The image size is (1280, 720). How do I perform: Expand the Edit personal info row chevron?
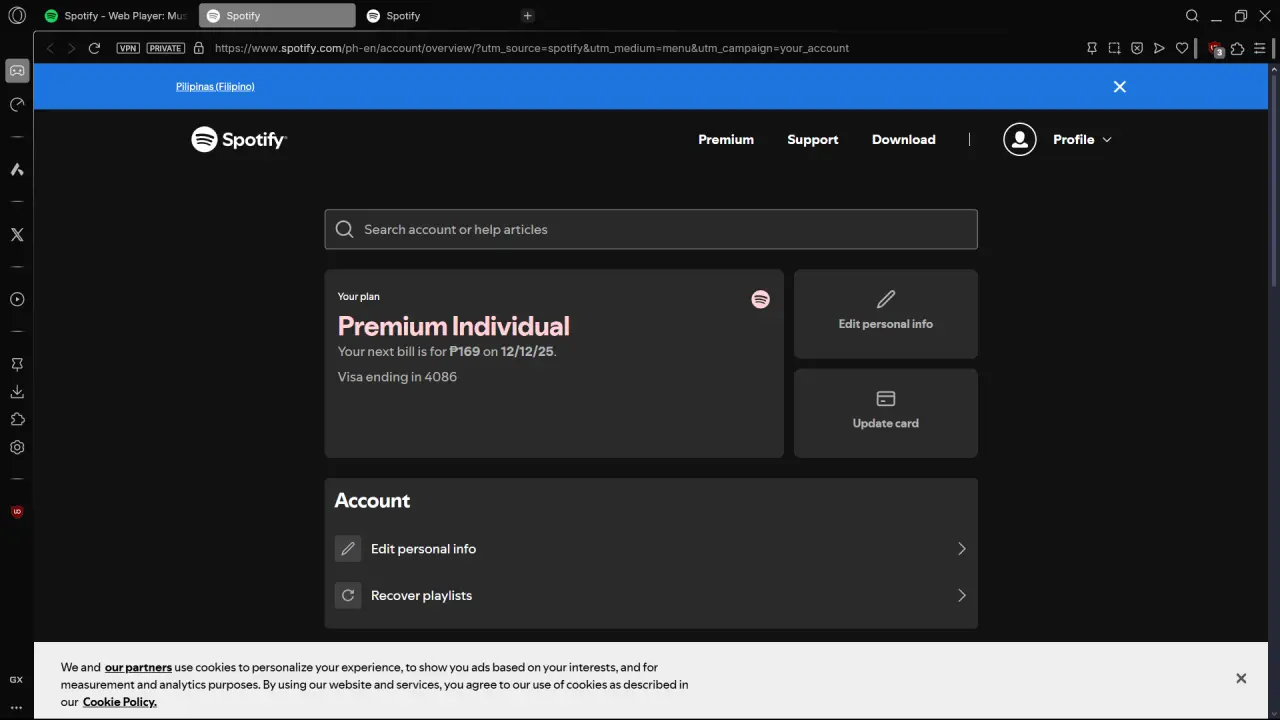click(962, 549)
